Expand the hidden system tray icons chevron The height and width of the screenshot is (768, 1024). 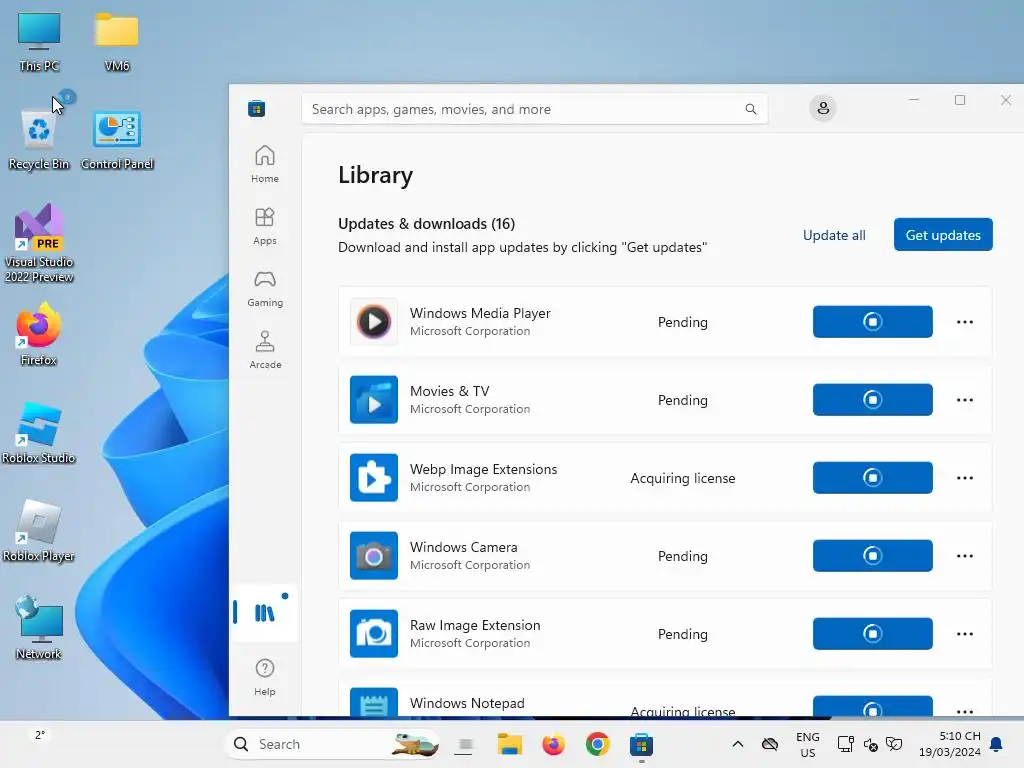[x=737, y=744]
